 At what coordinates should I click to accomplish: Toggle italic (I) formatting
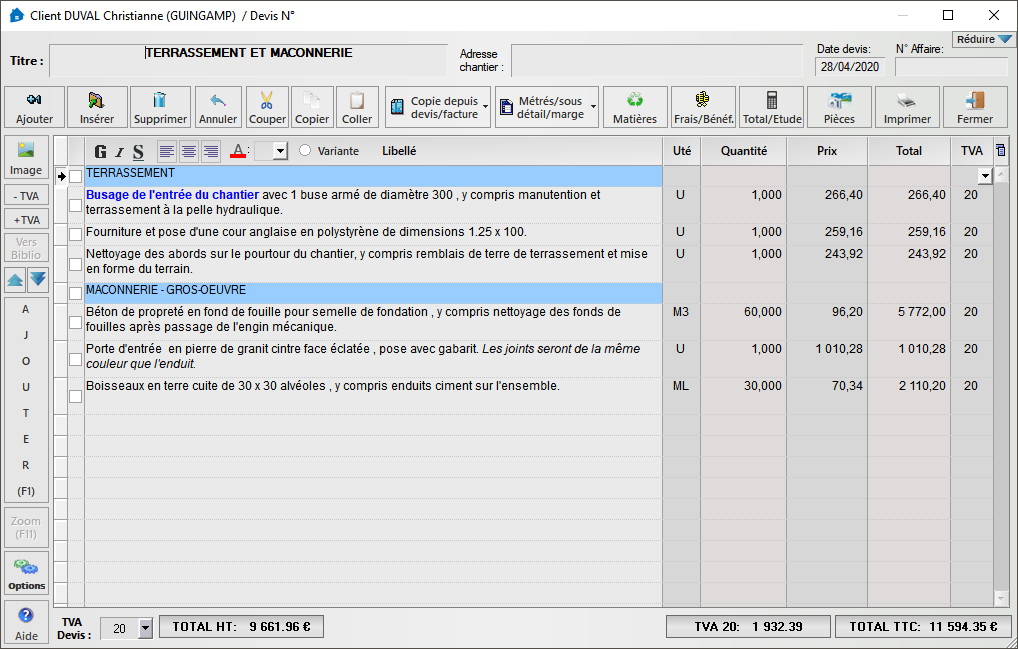click(x=119, y=151)
